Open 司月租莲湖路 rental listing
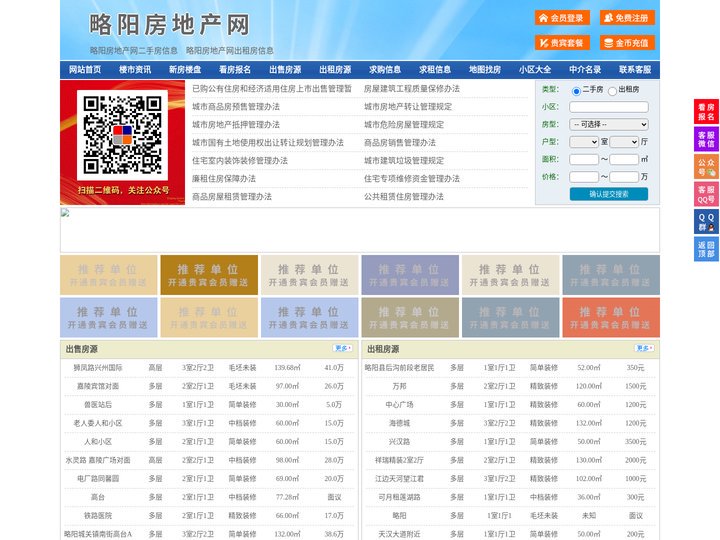The height and width of the screenshot is (540, 720). (x=399, y=497)
